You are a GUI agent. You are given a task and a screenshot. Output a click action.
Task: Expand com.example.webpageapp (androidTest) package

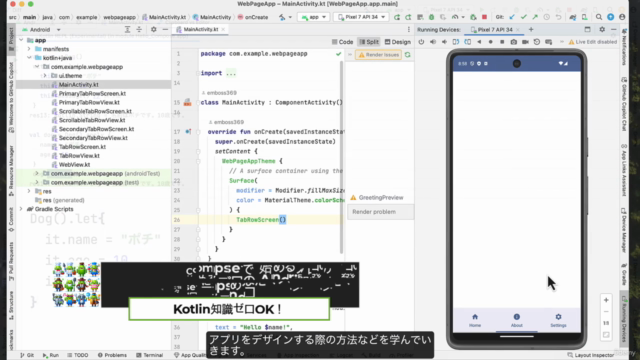tap(37, 173)
